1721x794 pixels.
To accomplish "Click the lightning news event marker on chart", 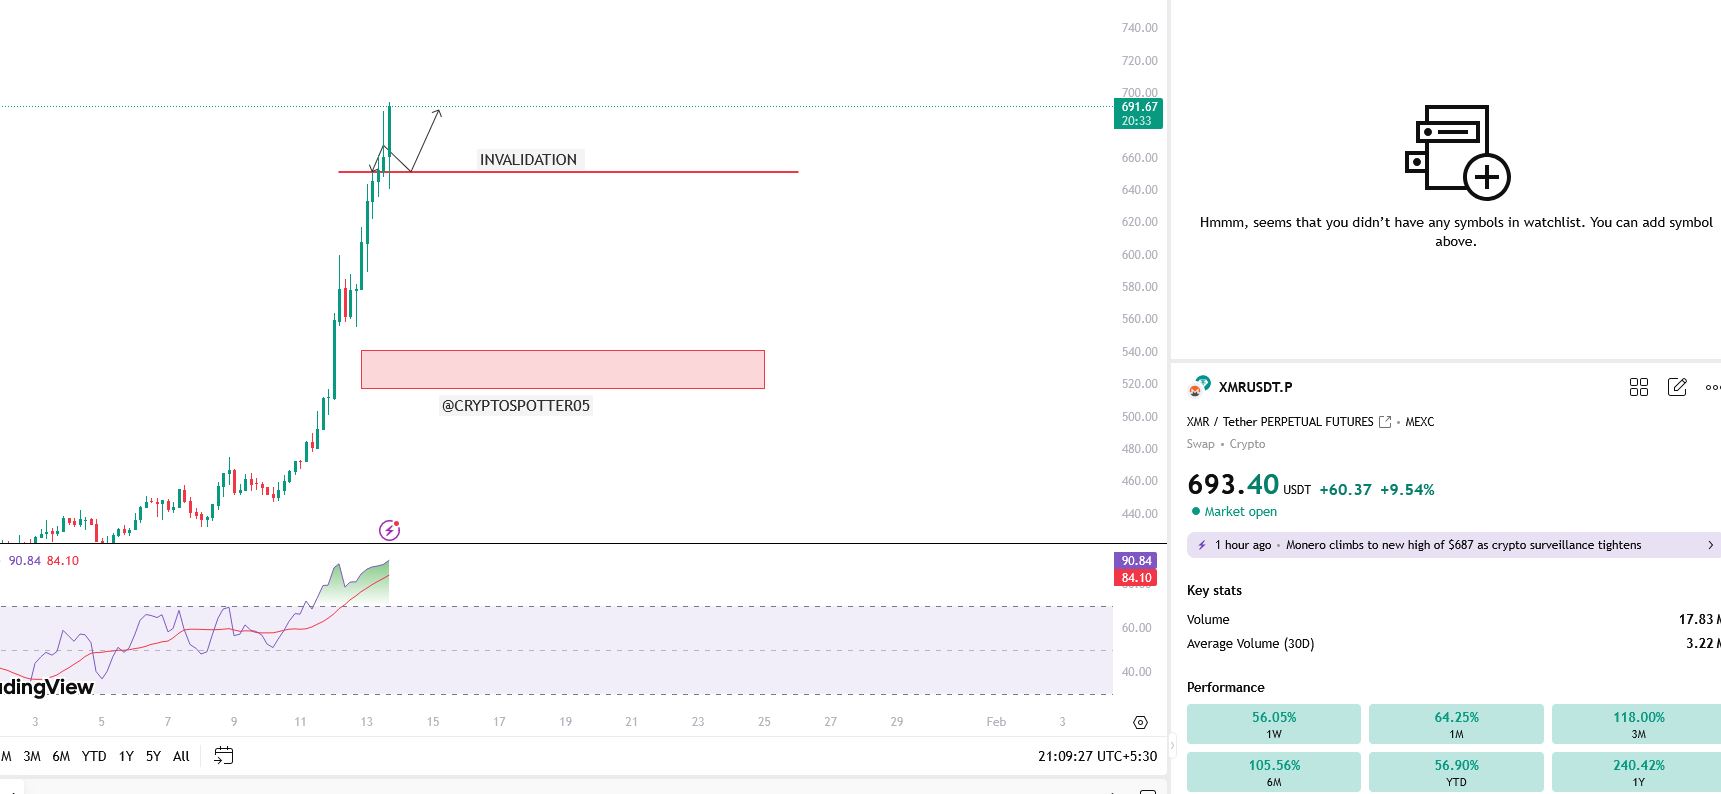I will pos(389,530).
